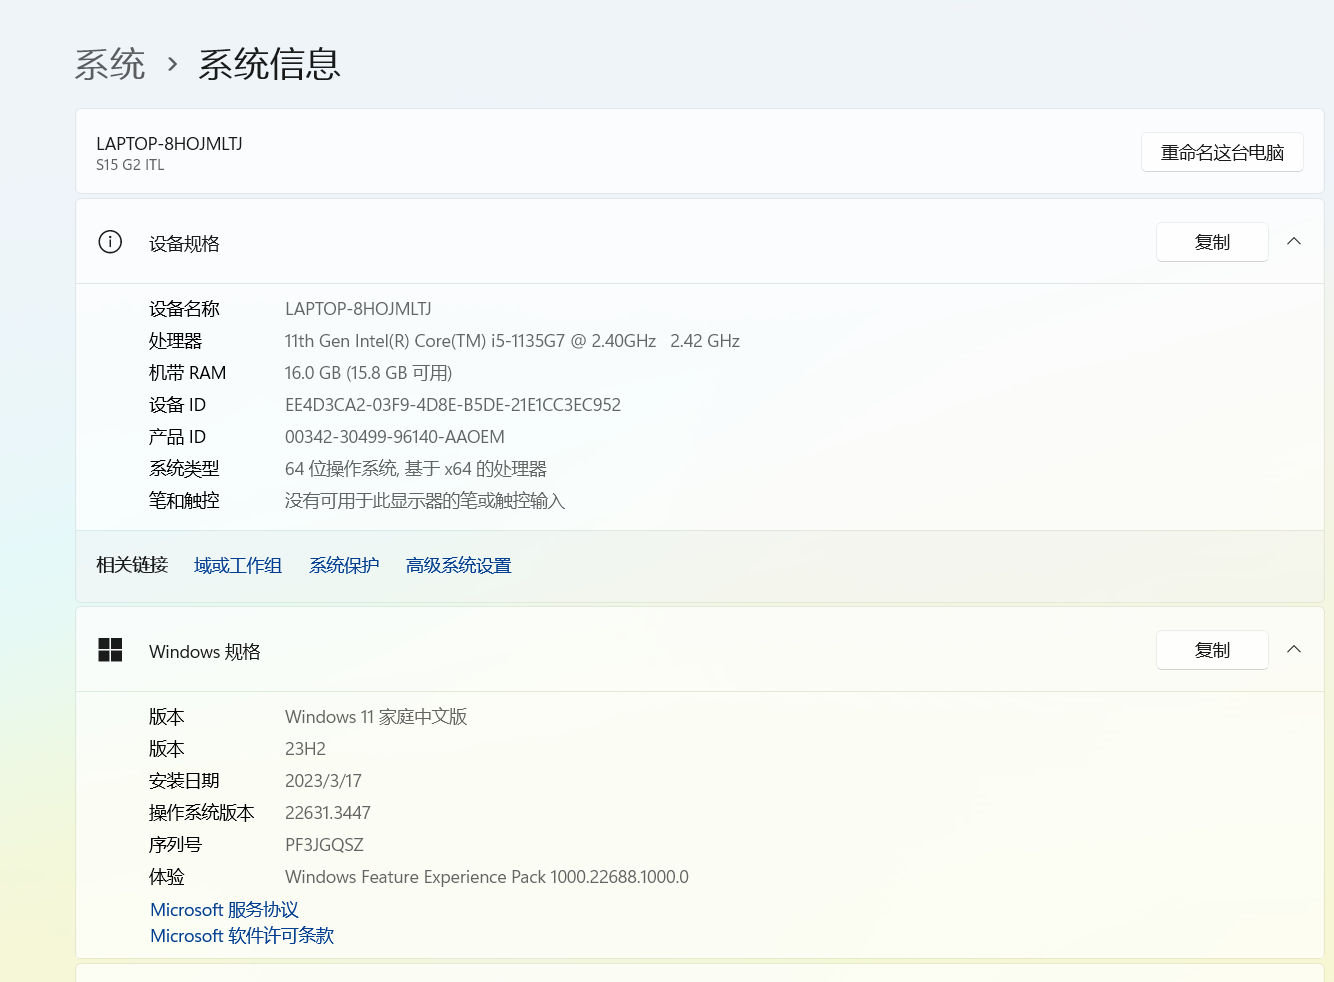
Task: Copy the 设备规格 details
Action: point(1212,242)
